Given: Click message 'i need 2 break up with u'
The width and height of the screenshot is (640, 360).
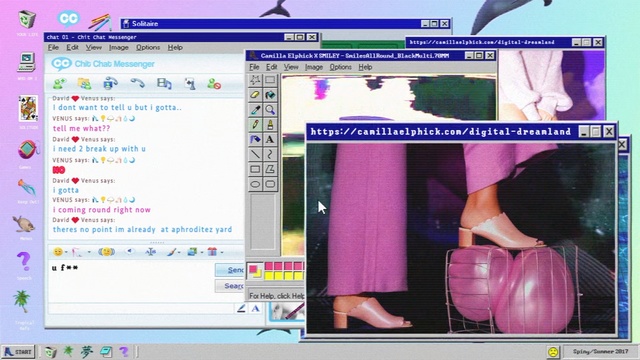Looking at the screenshot, I should pyautogui.click(x=99, y=149).
